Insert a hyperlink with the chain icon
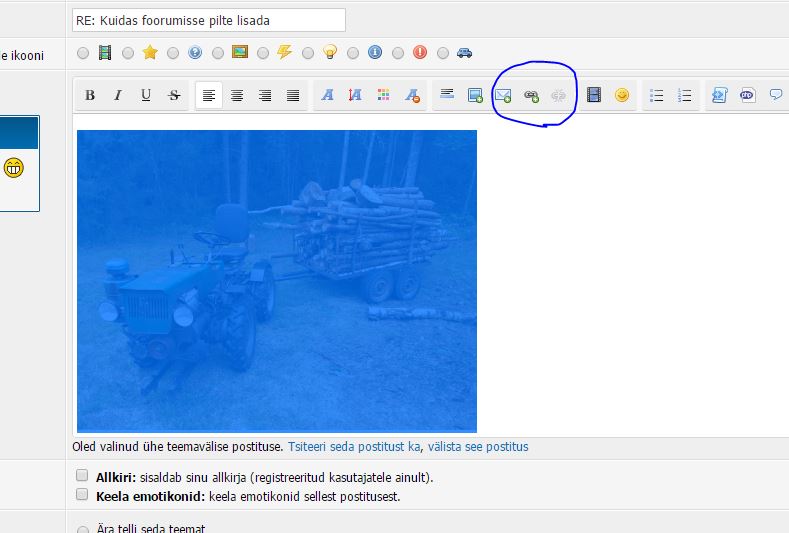Viewport: 789px width, 533px height. pos(531,96)
